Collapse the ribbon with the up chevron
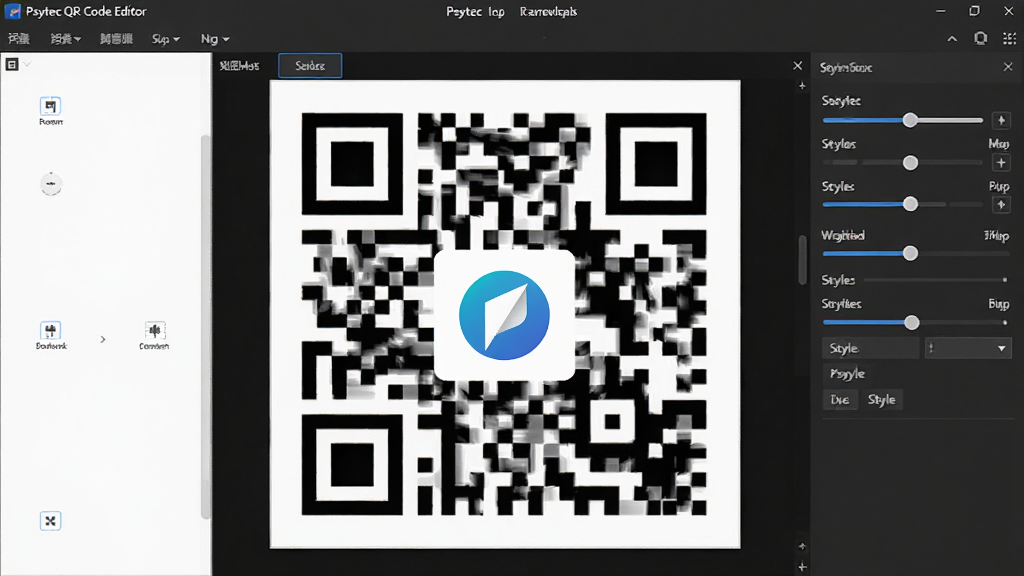Image resolution: width=1024 pixels, height=576 pixels. pyautogui.click(x=952, y=39)
